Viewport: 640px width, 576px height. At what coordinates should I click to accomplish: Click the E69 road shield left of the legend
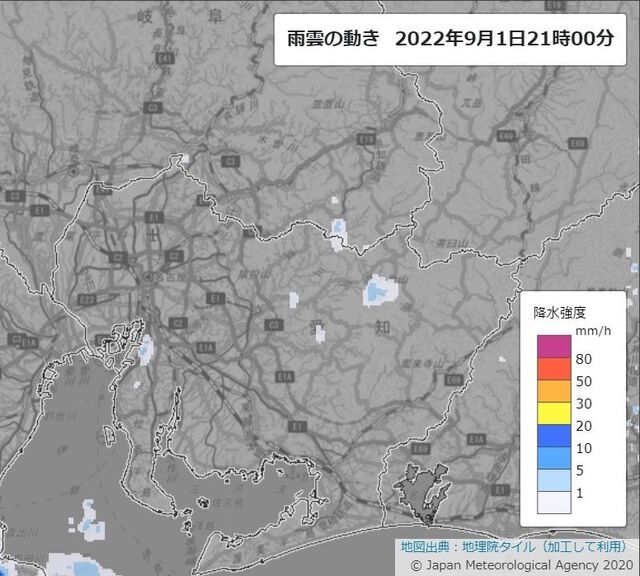[x=453, y=380]
